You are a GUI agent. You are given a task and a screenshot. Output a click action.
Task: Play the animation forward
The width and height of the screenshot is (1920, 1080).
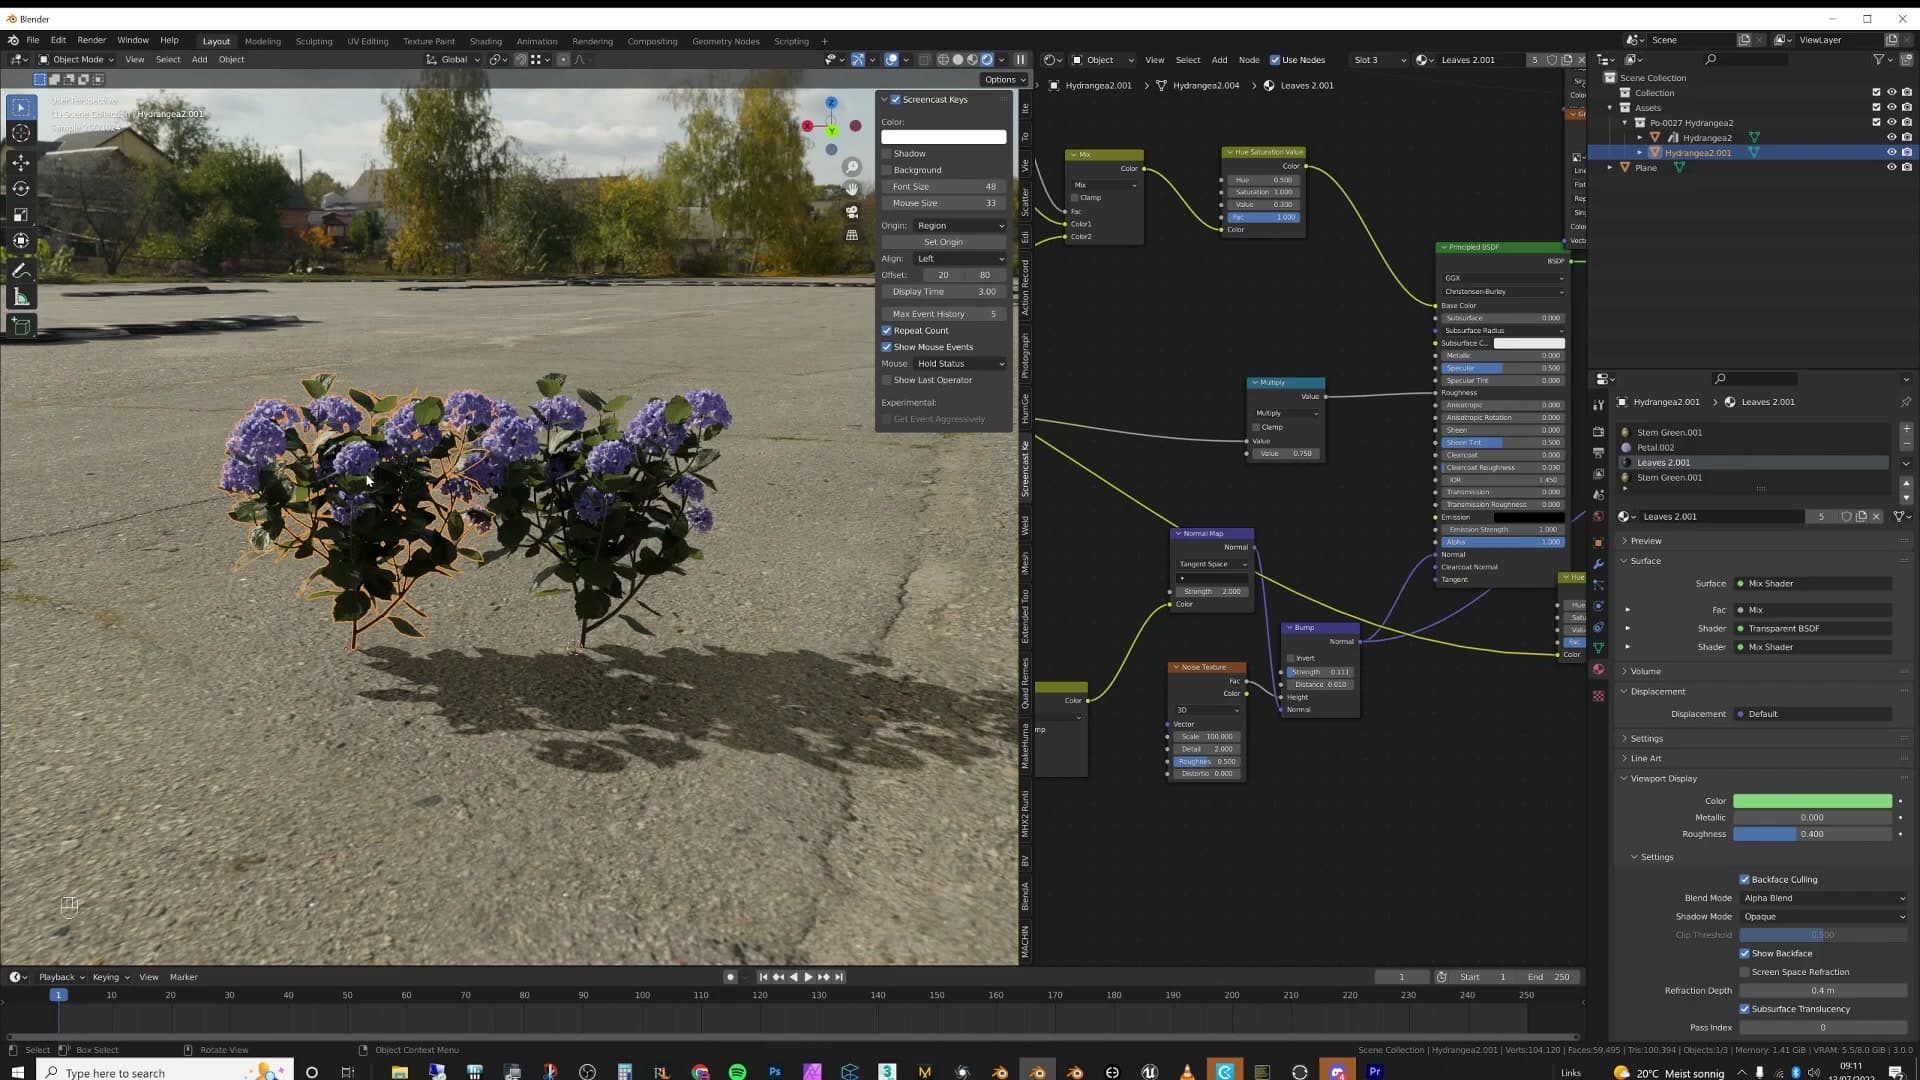[808, 977]
